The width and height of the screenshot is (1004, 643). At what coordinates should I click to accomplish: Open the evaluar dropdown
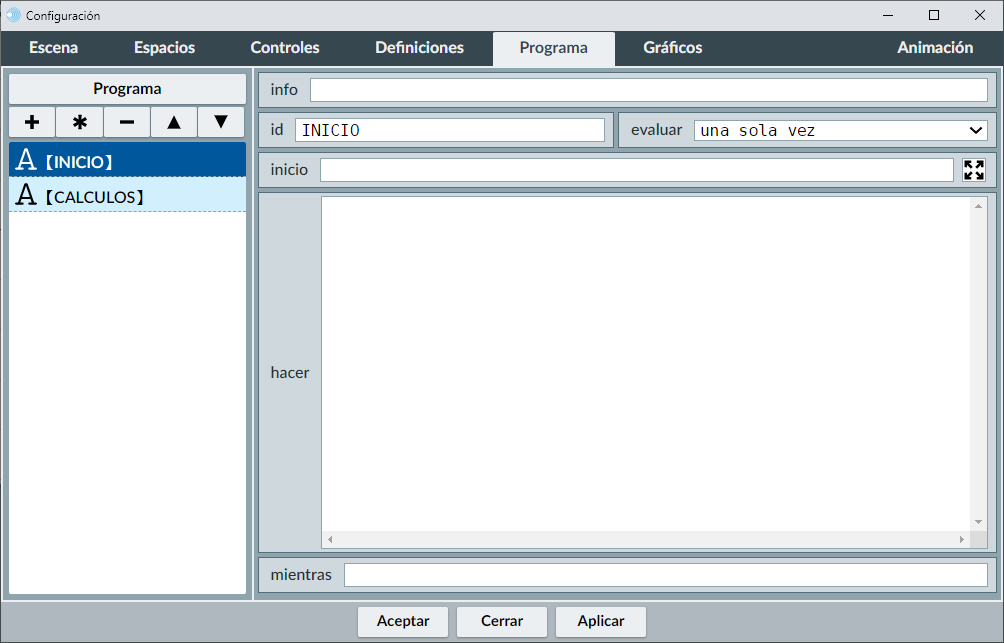[x=840, y=130]
